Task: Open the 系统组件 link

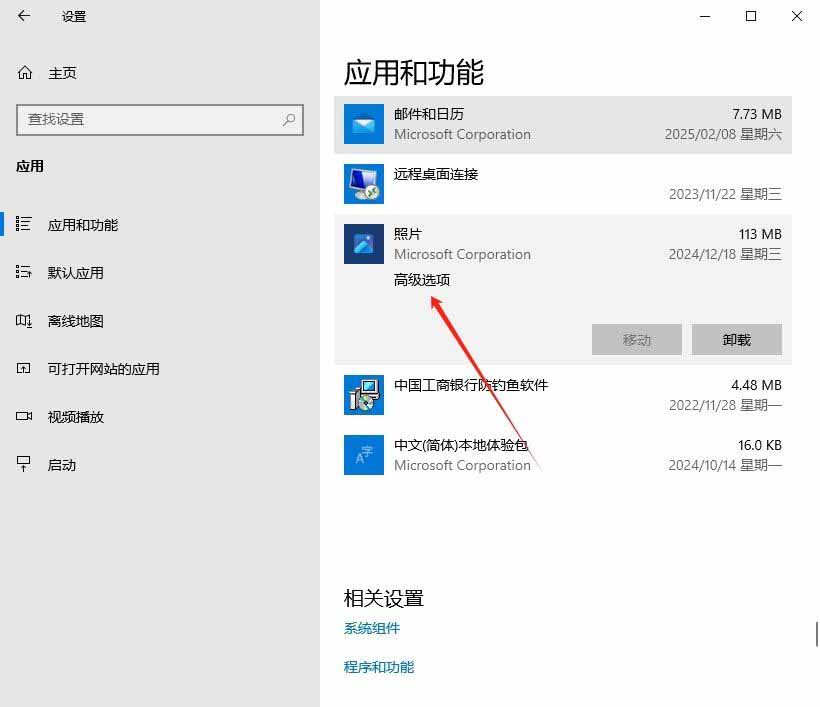Action: pos(372,628)
